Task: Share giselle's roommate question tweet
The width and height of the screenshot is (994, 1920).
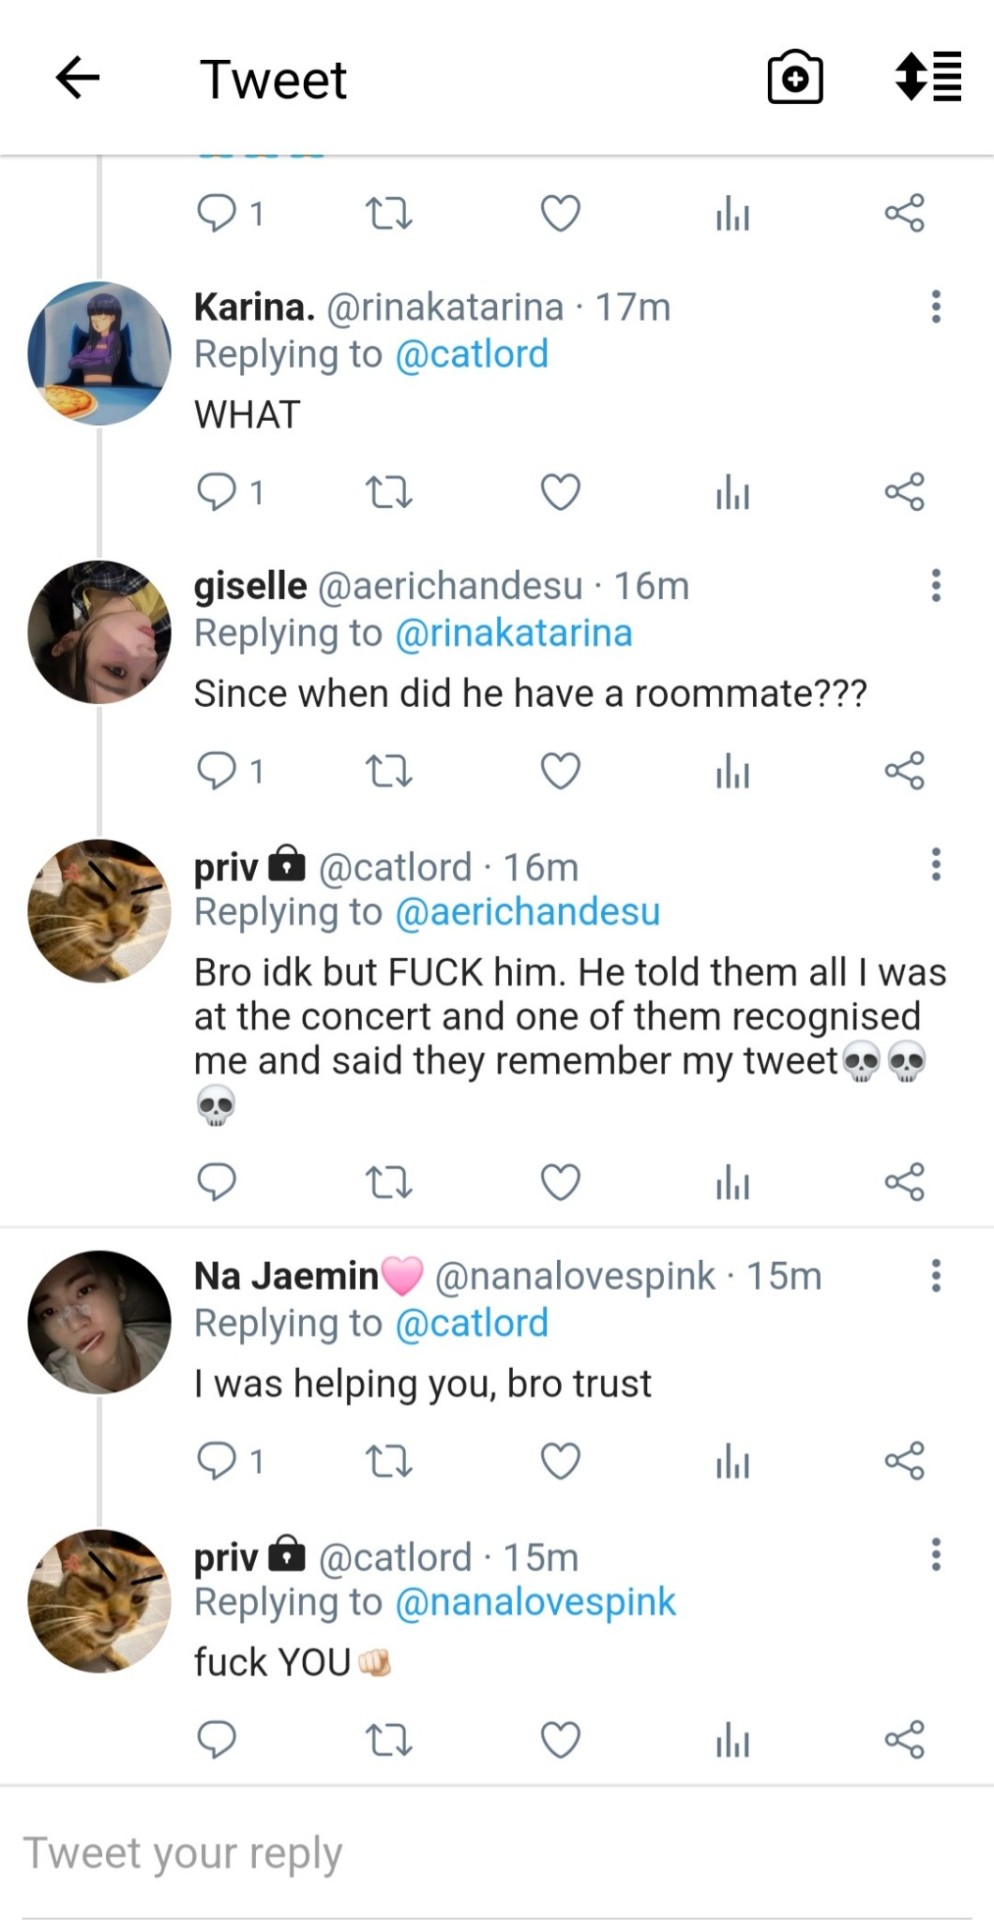Action: point(904,771)
